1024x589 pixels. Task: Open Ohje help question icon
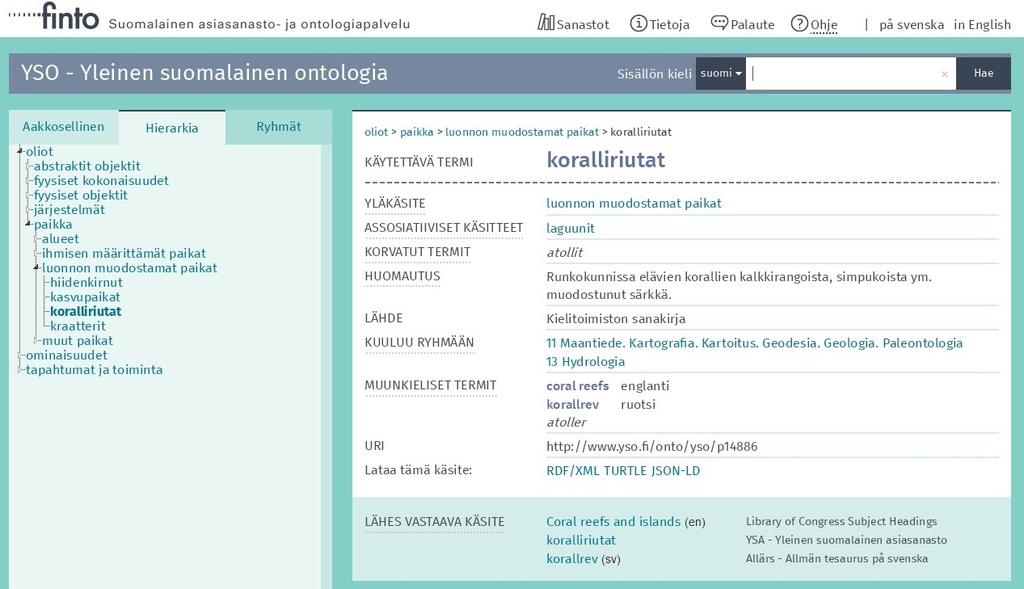tap(799, 24)
